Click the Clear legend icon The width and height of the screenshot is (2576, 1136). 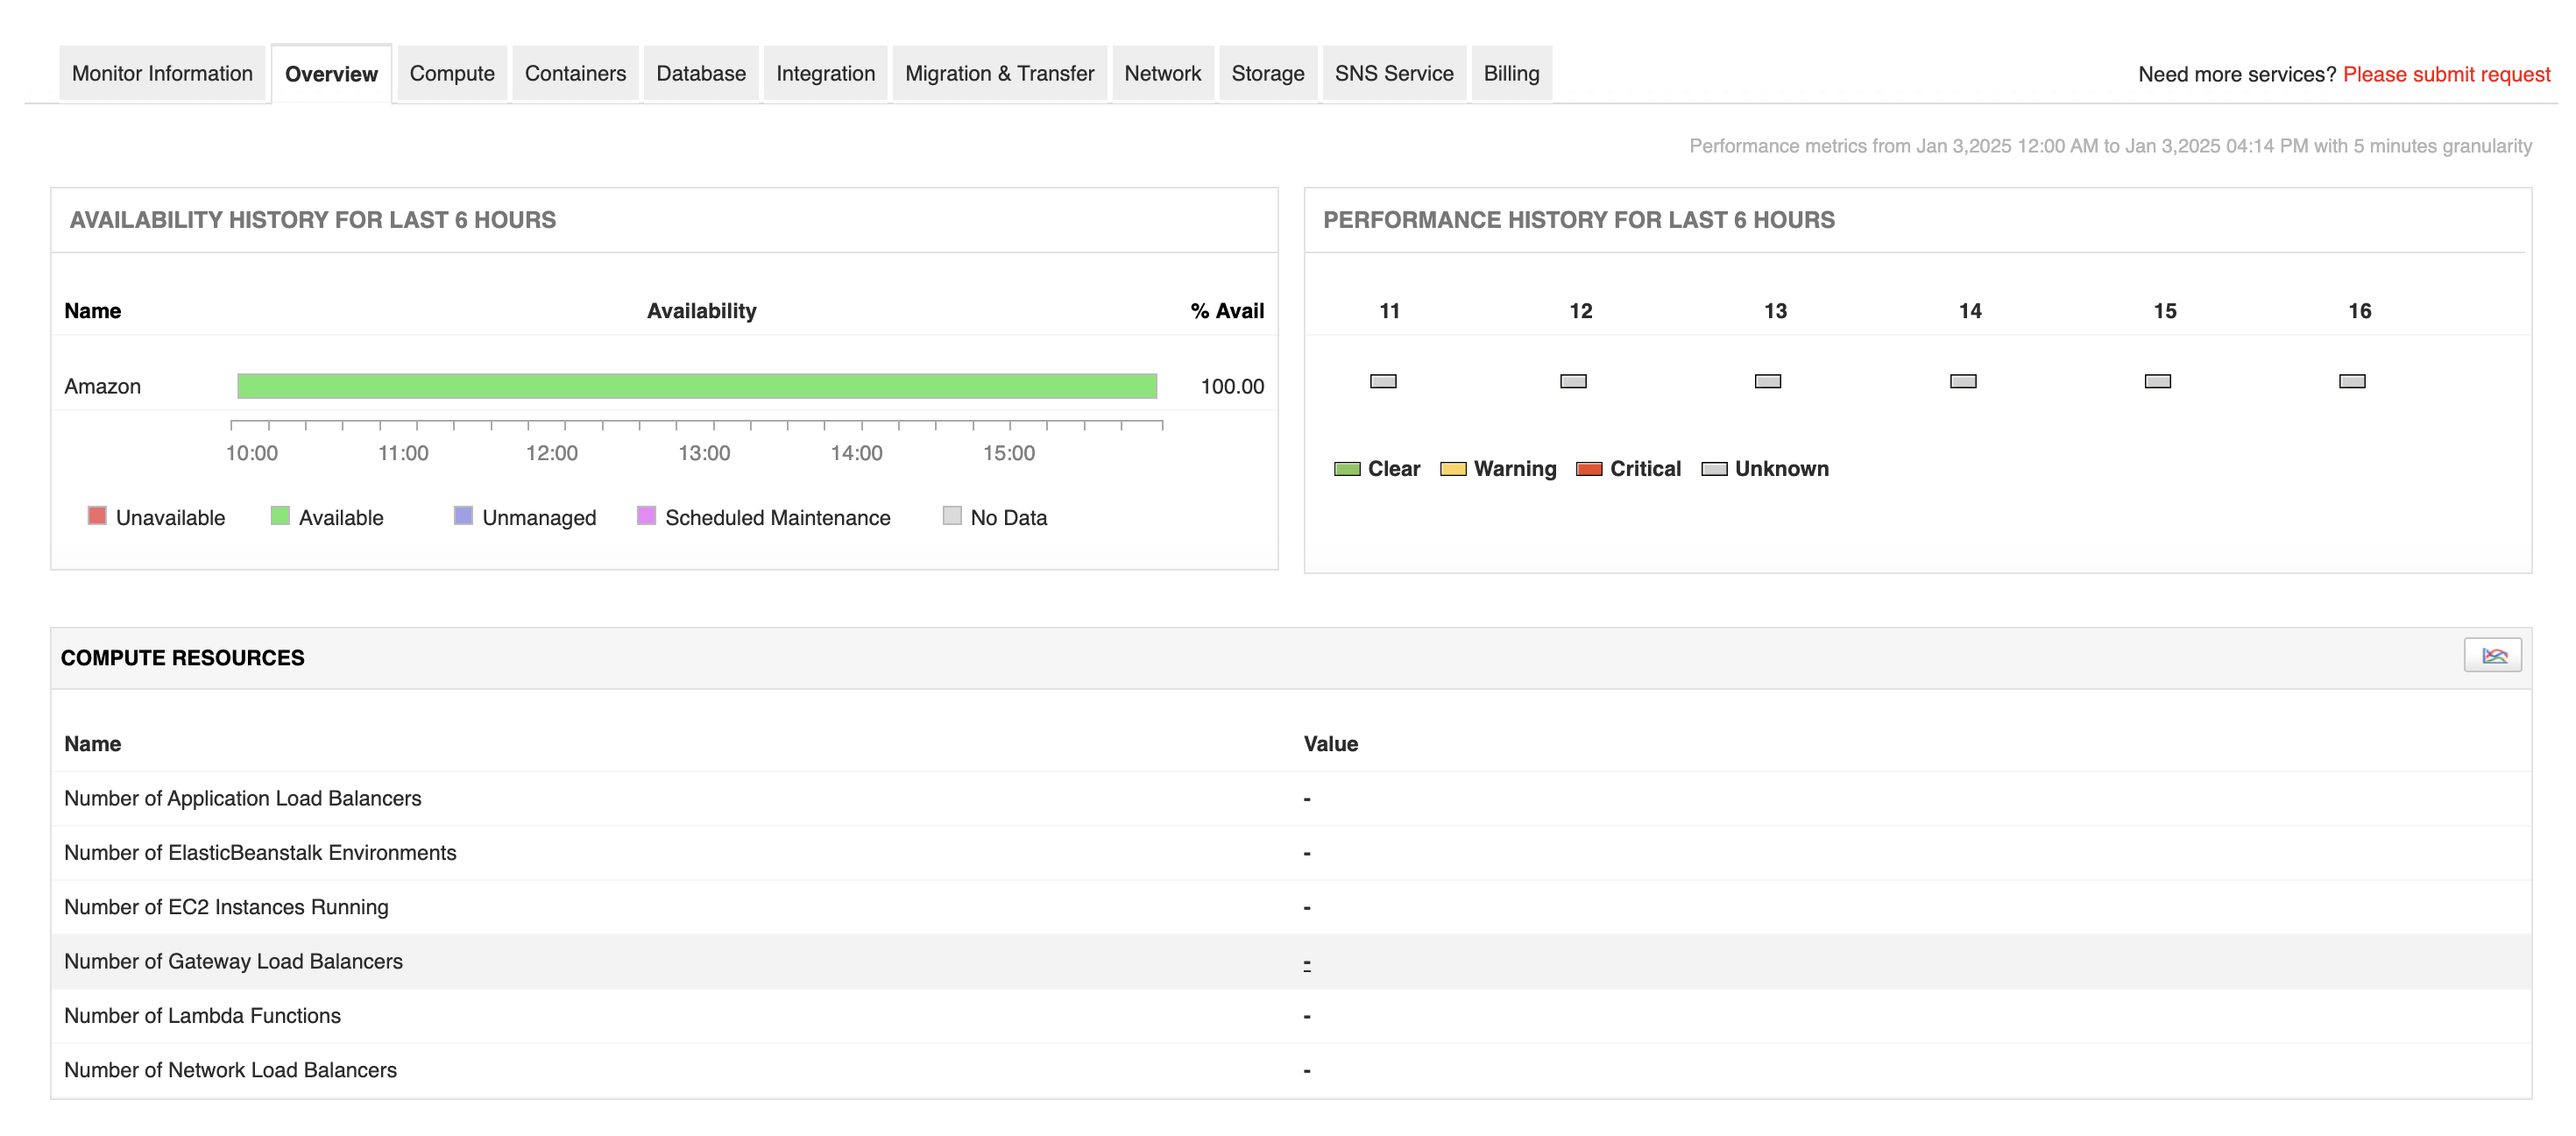tap(1347, 469)
